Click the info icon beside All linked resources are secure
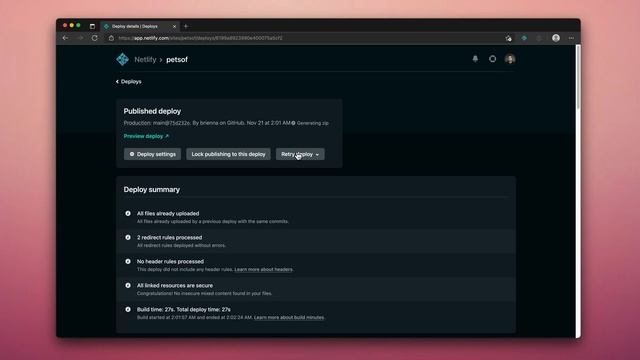This screenshot has width=640, height=360. point(128,286)
